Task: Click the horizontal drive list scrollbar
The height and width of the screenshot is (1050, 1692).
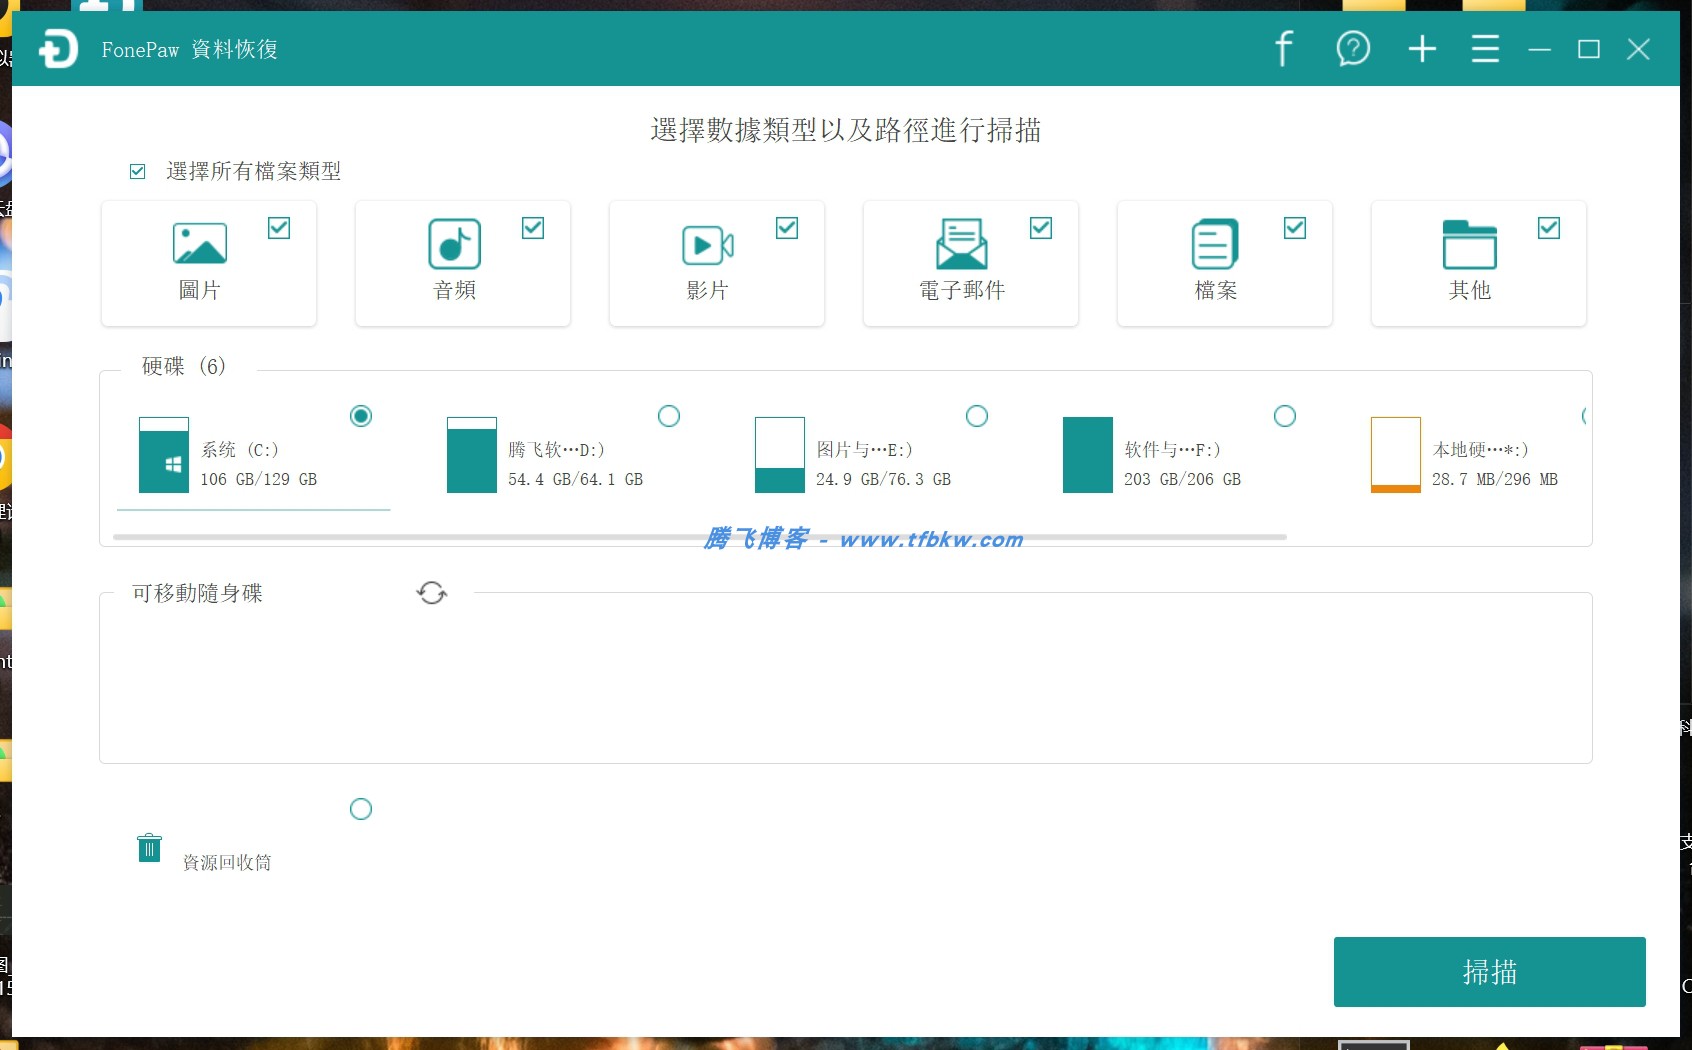Action: point(700,536)
